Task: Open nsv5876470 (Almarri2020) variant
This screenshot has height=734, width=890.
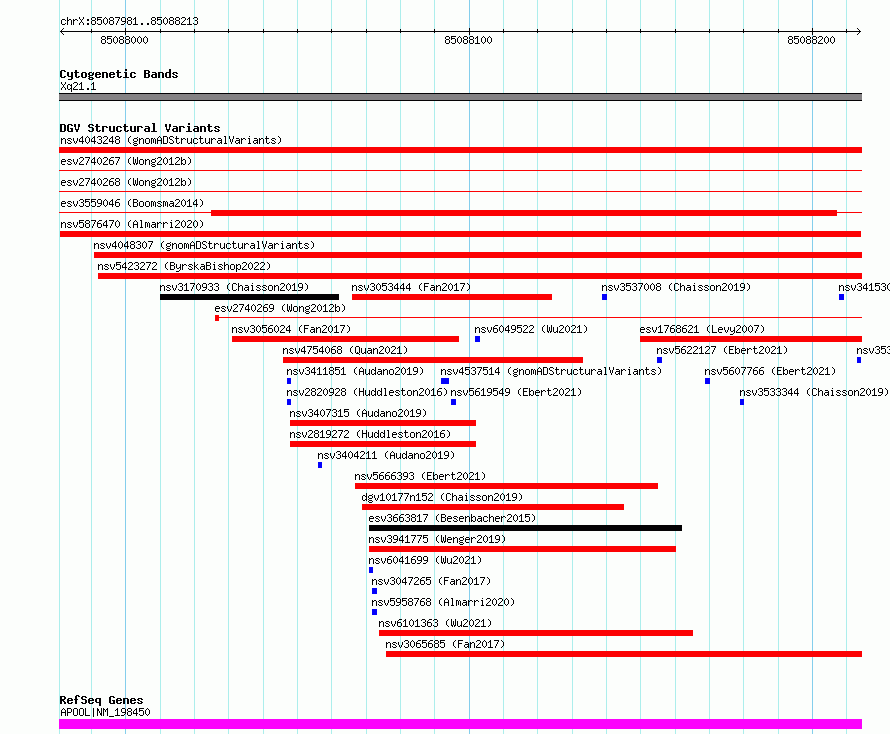Action: pos(132,224)
